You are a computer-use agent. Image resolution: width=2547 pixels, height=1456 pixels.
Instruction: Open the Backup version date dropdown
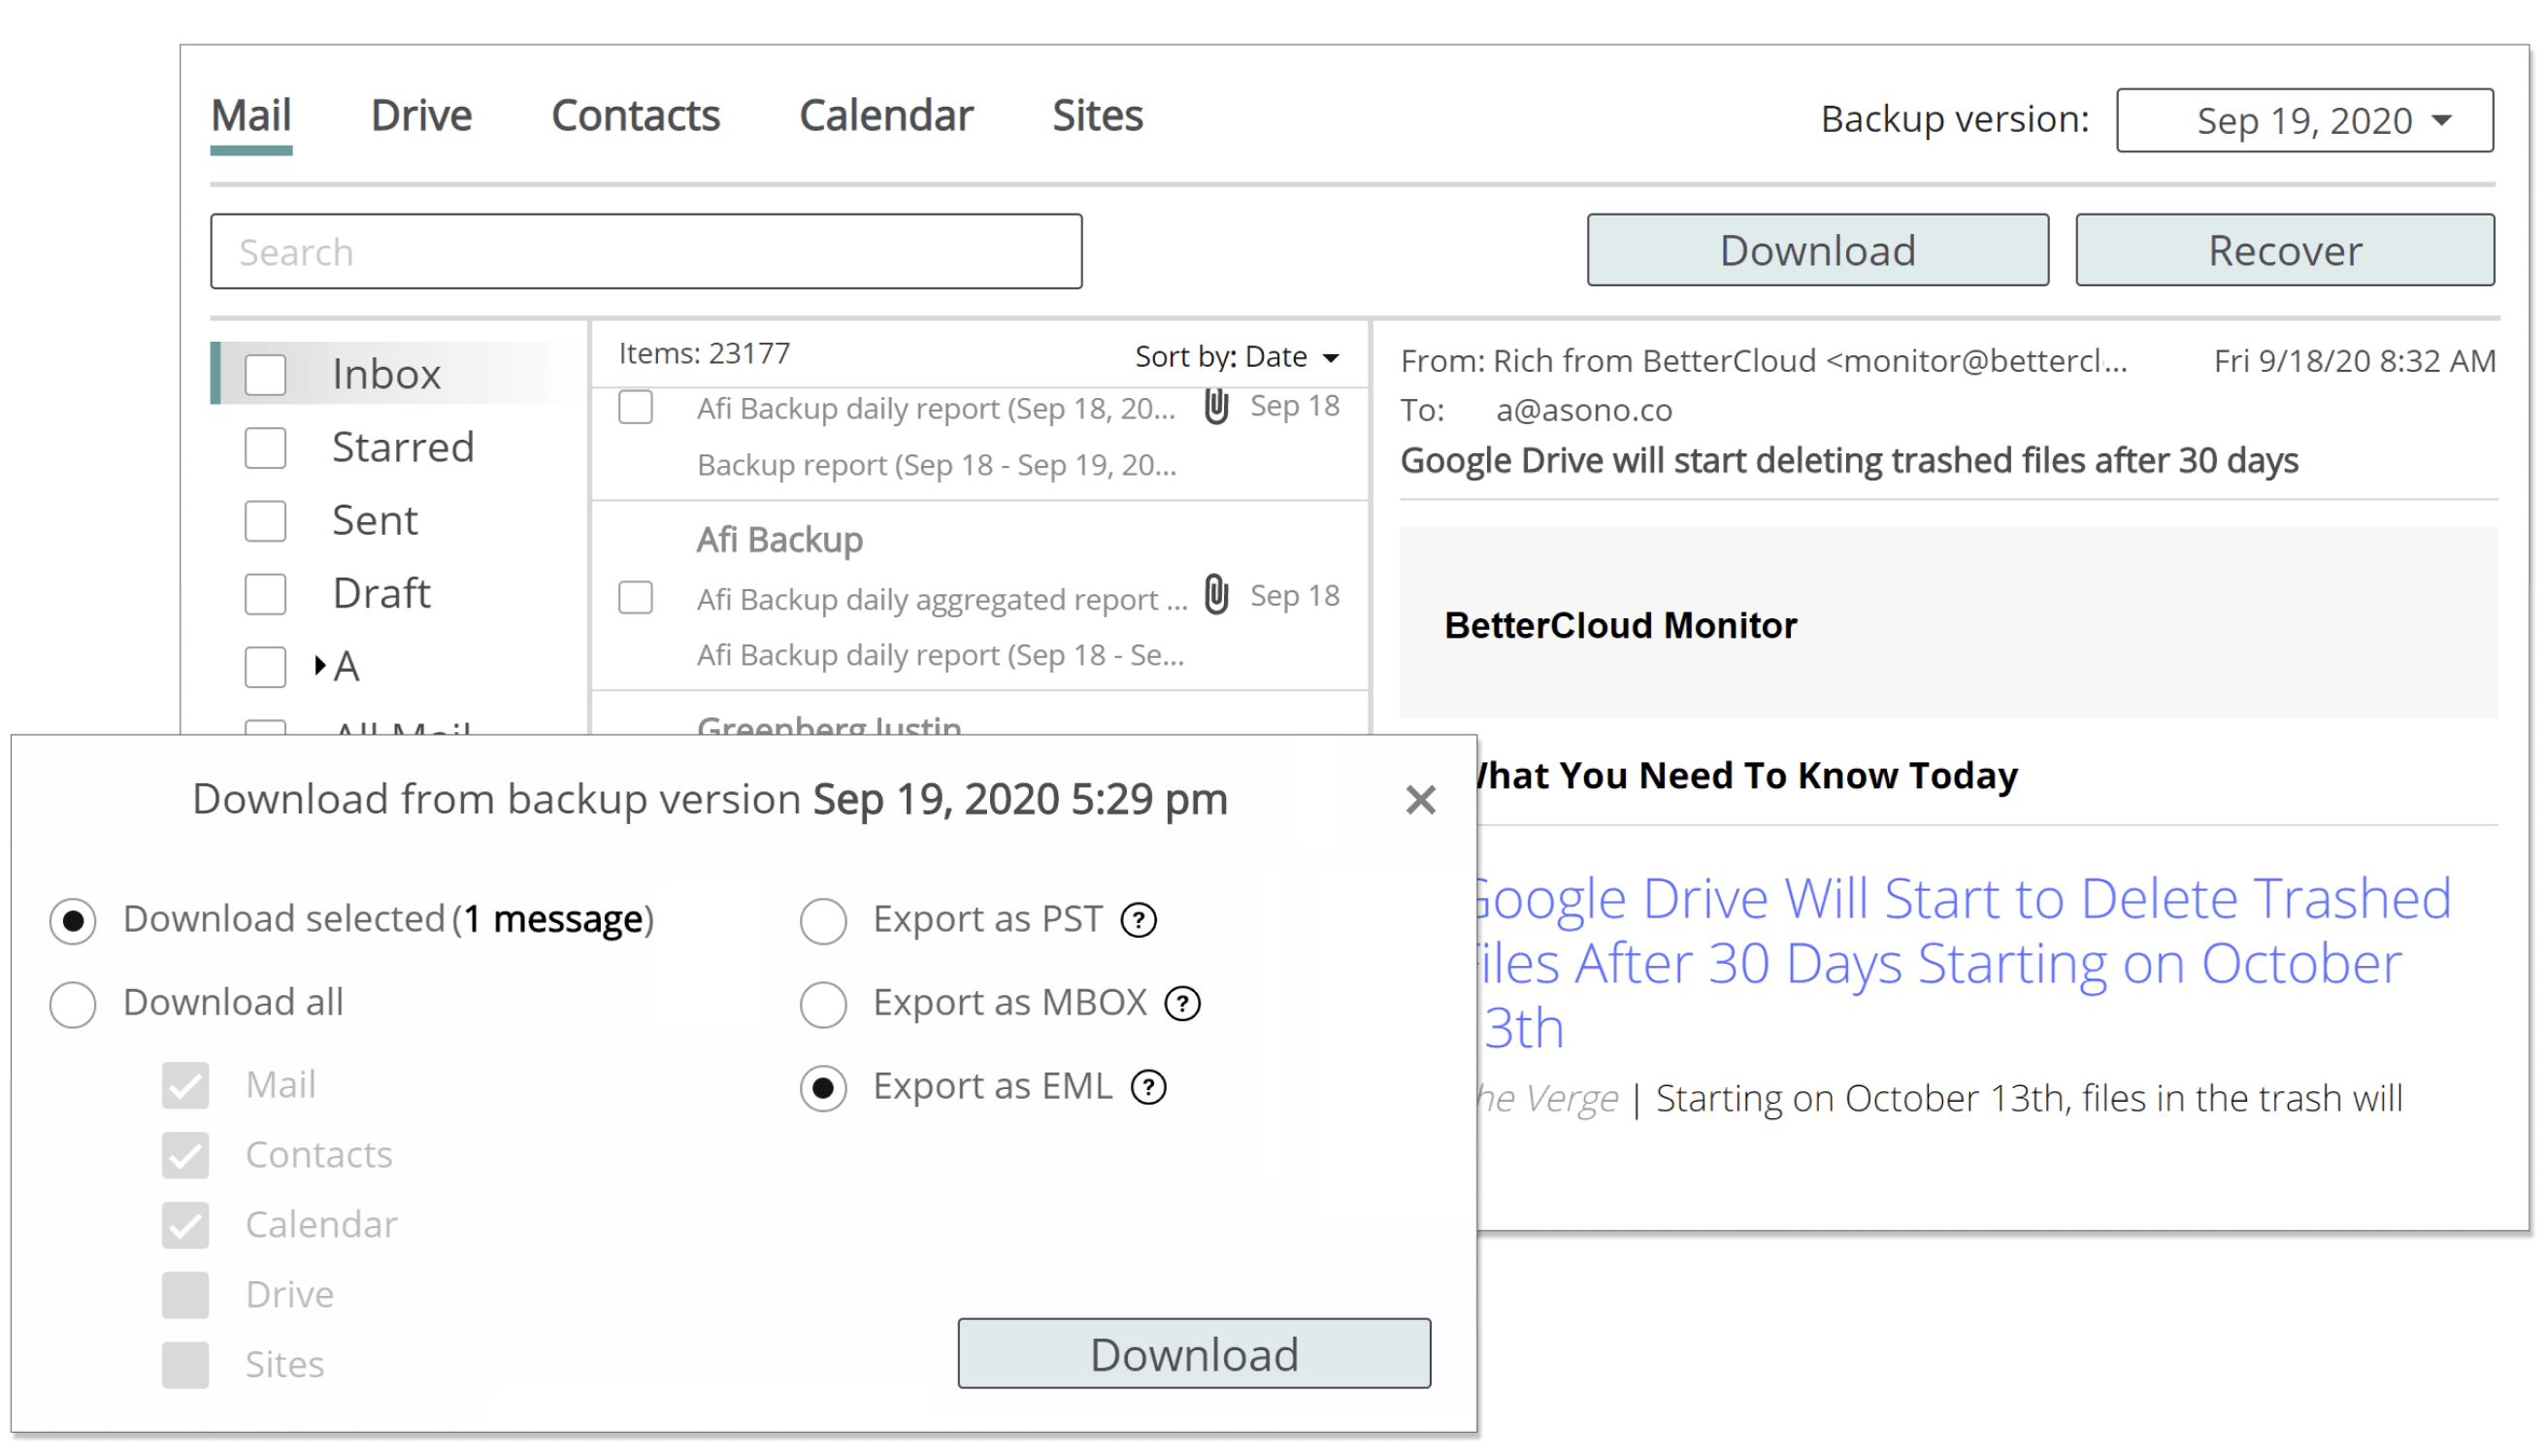pyautogui.click(x=2304, y=120)
